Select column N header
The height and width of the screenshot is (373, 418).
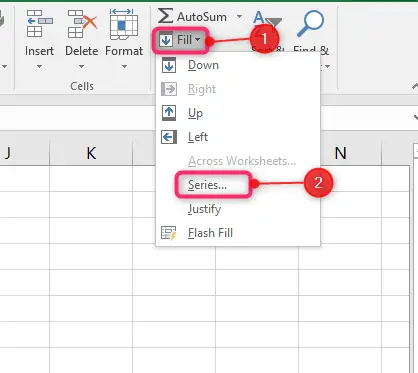340,153
